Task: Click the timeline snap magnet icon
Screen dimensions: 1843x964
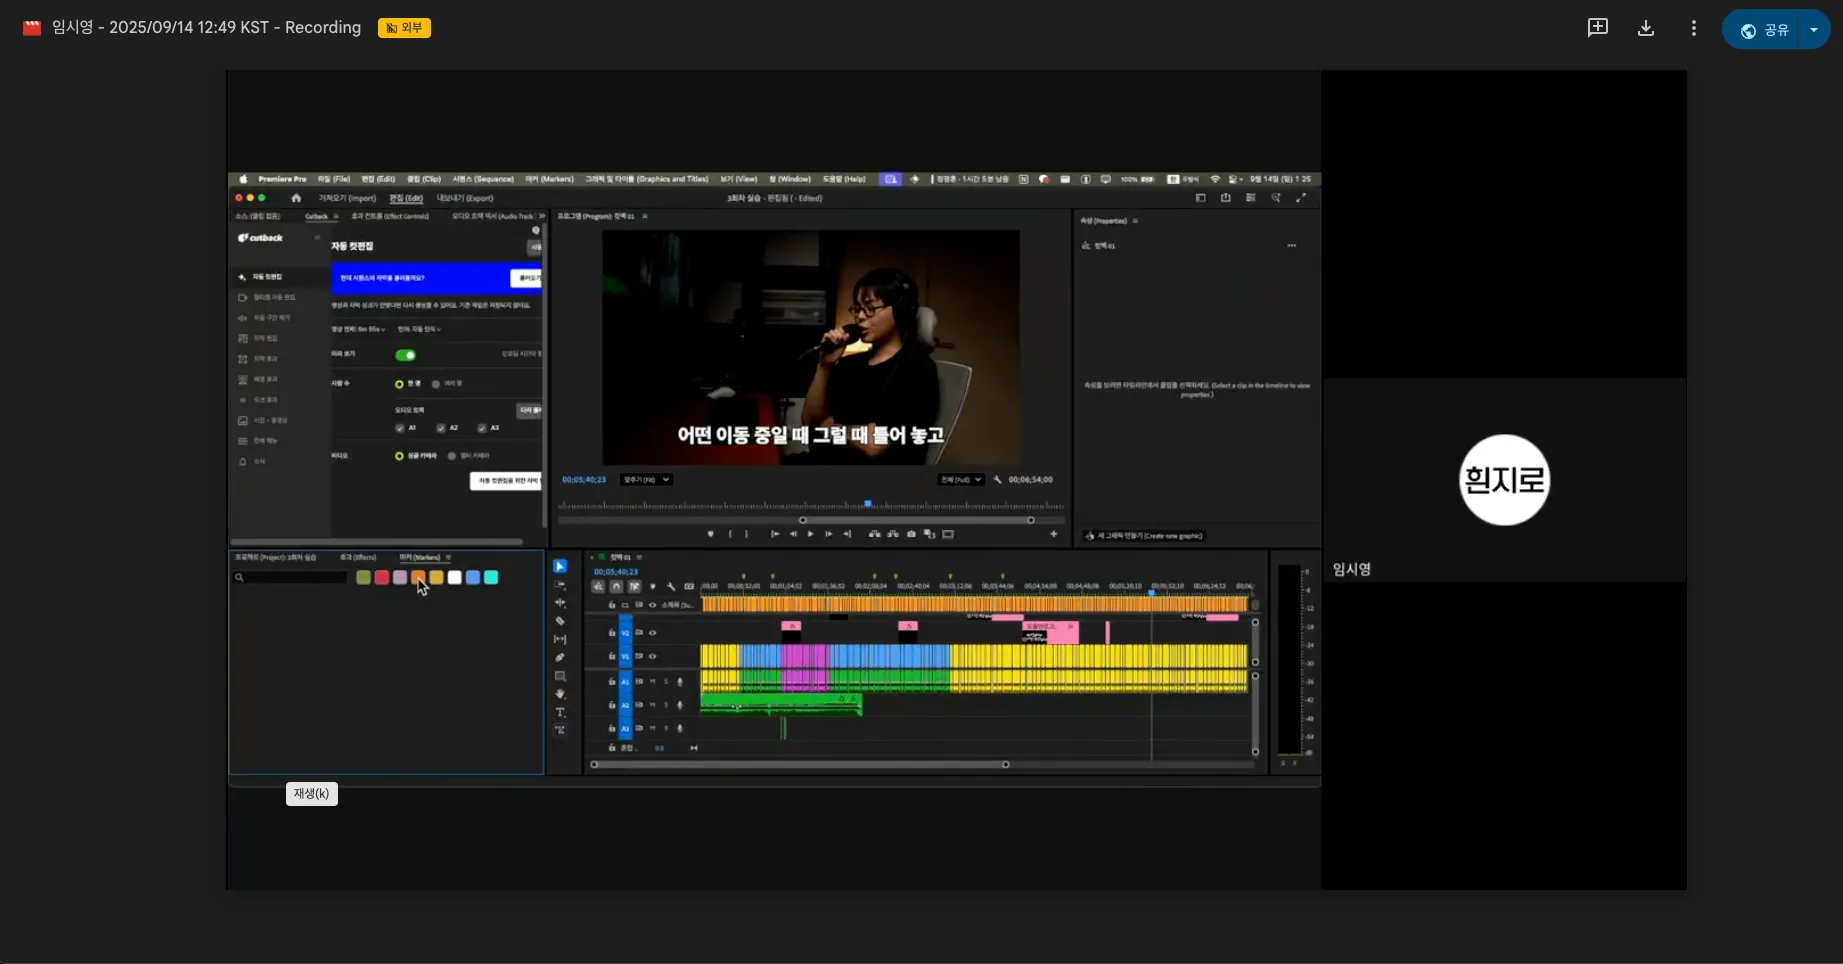Action: click(616, 586)
